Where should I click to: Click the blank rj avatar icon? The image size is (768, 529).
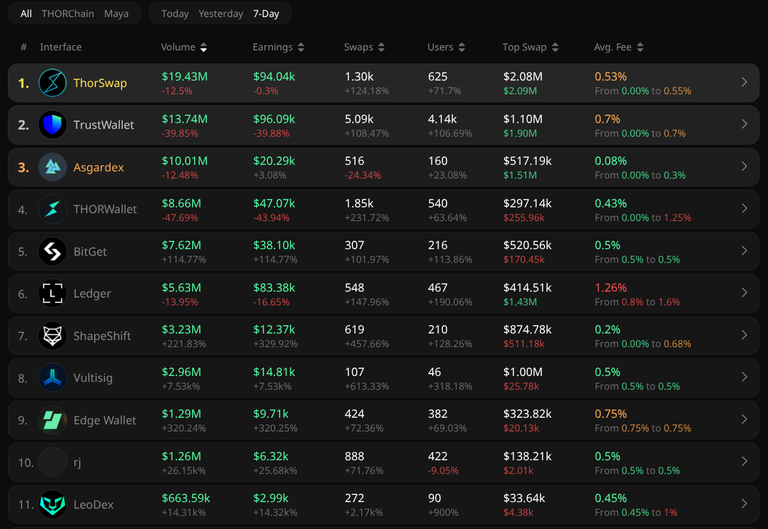pos(52,462)
